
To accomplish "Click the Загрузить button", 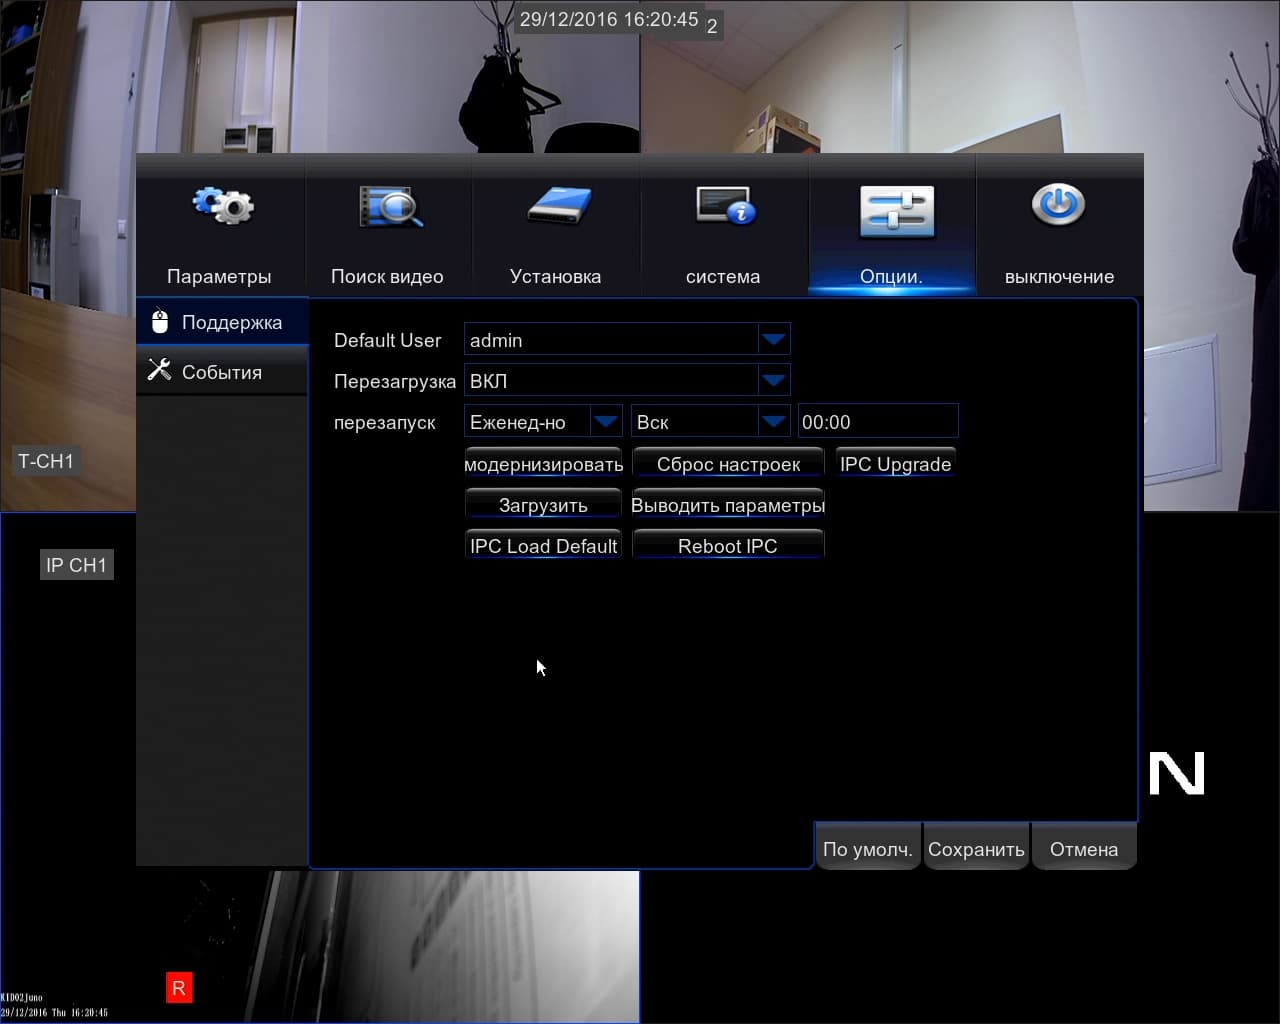I will [x=544, y=504].
